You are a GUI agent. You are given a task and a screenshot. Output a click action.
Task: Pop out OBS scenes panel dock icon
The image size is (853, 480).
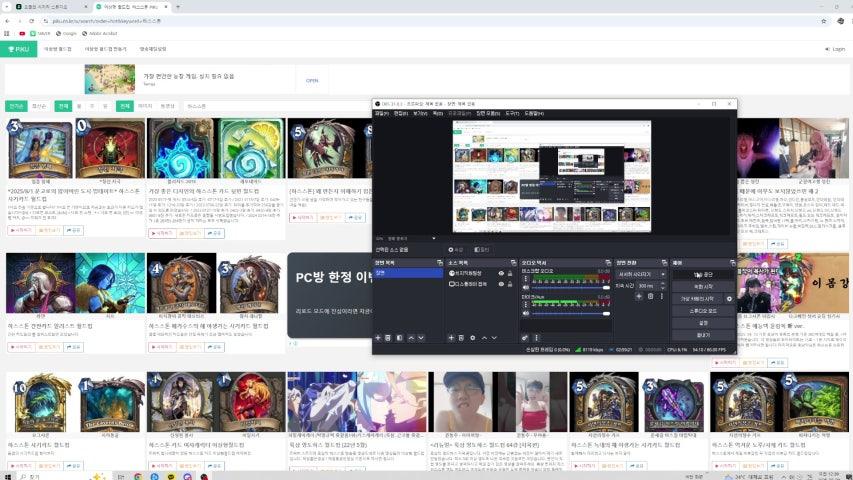click(440, 263)
